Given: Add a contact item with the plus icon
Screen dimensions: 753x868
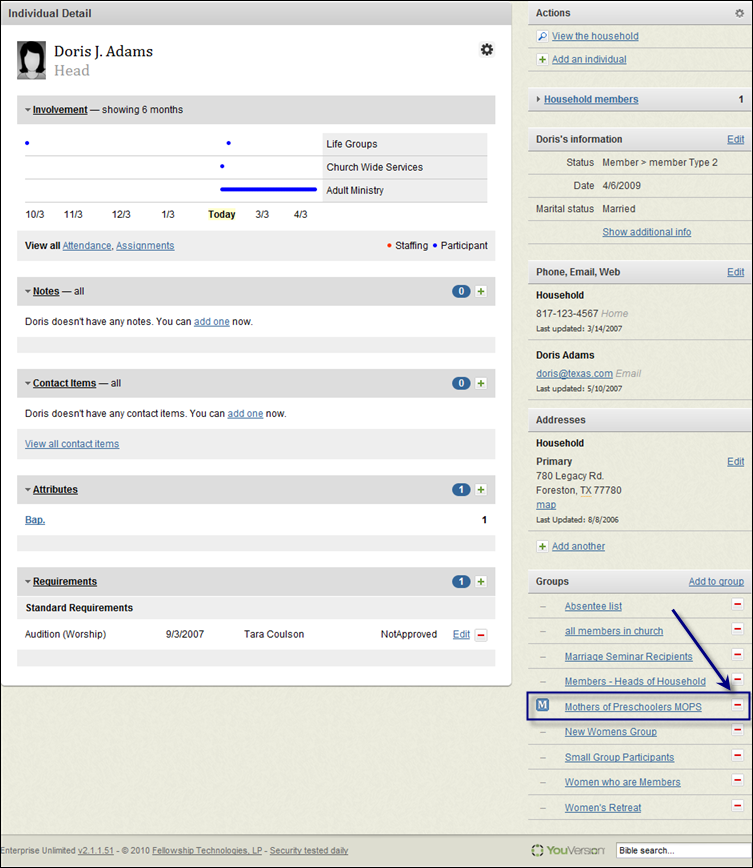Looking at the screenshot, I should (x=481, y=383).
